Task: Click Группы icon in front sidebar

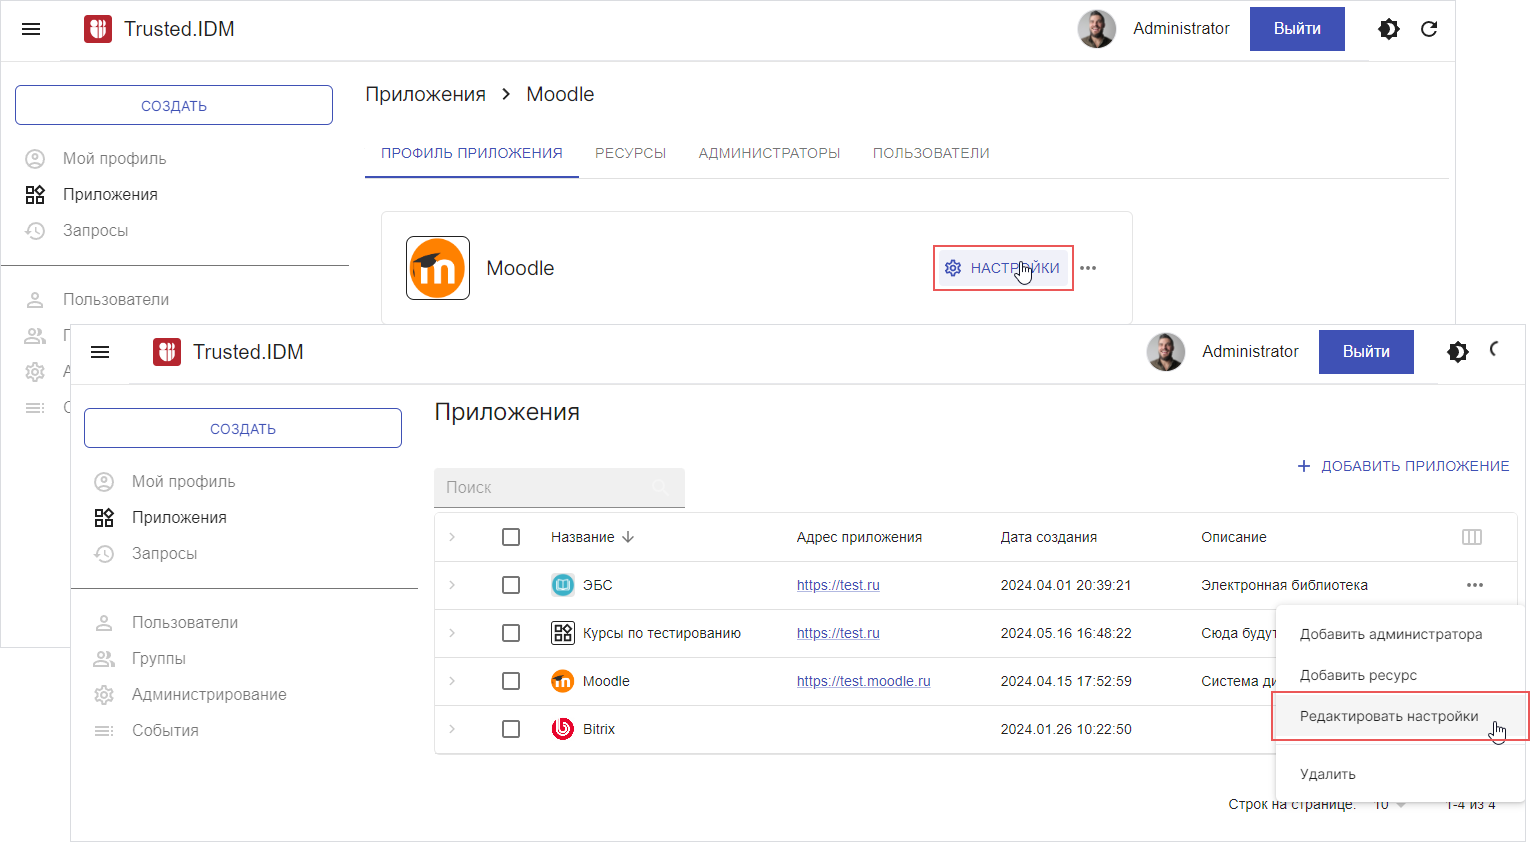Action: (x=104, y=659)
